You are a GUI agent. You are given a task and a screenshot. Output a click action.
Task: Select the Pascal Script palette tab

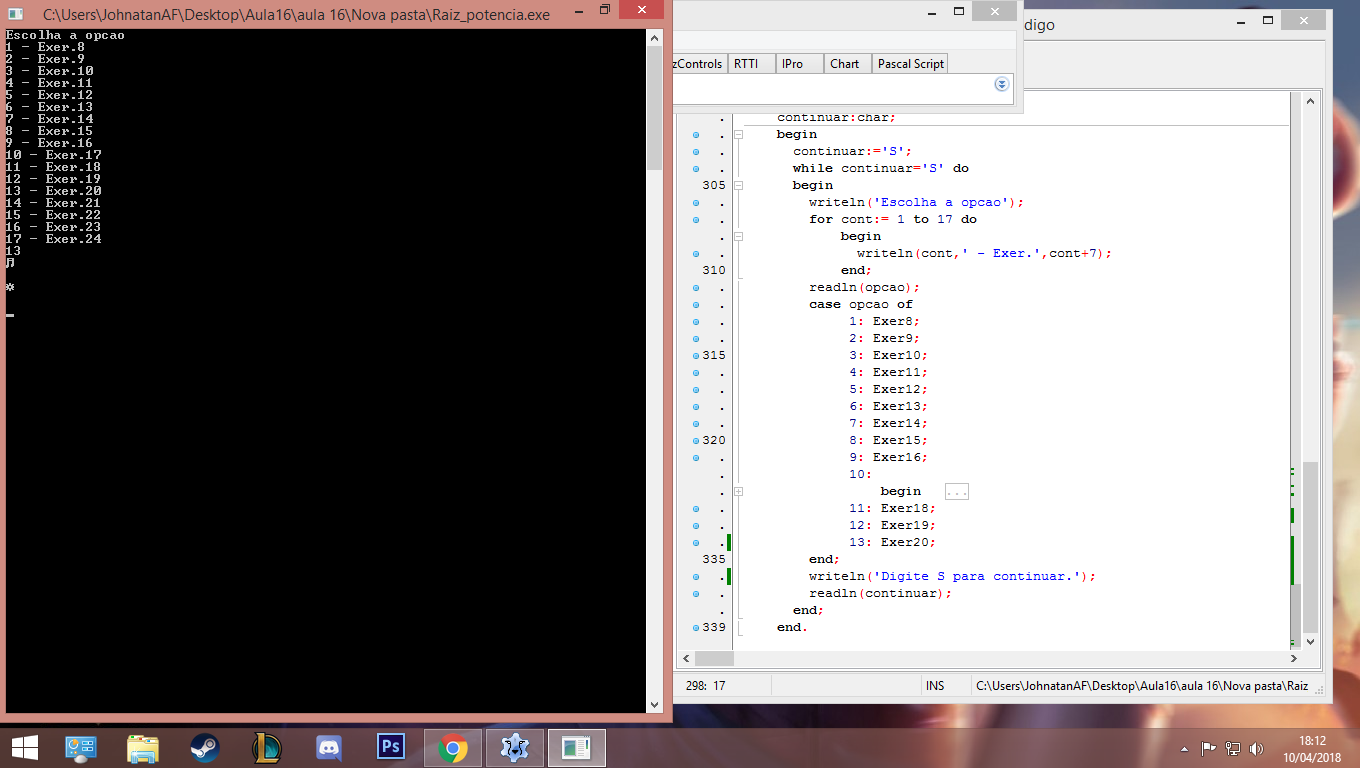point(910,64)
